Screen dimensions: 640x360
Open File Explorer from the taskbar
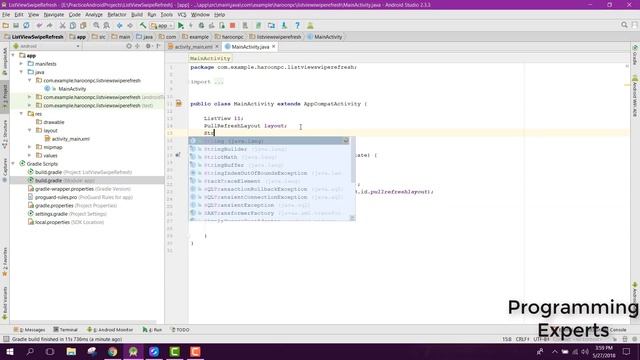(x=71, y=351)
